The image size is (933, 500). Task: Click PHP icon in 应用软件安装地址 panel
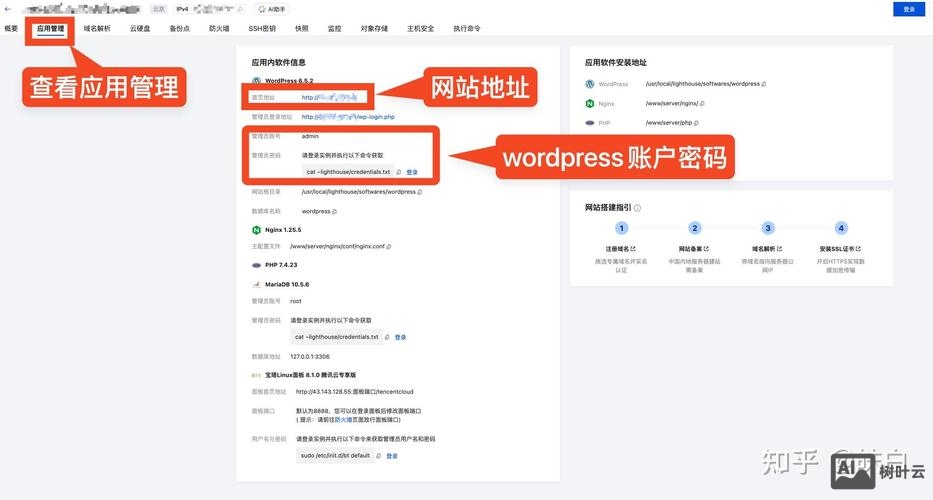click(590, 123)
